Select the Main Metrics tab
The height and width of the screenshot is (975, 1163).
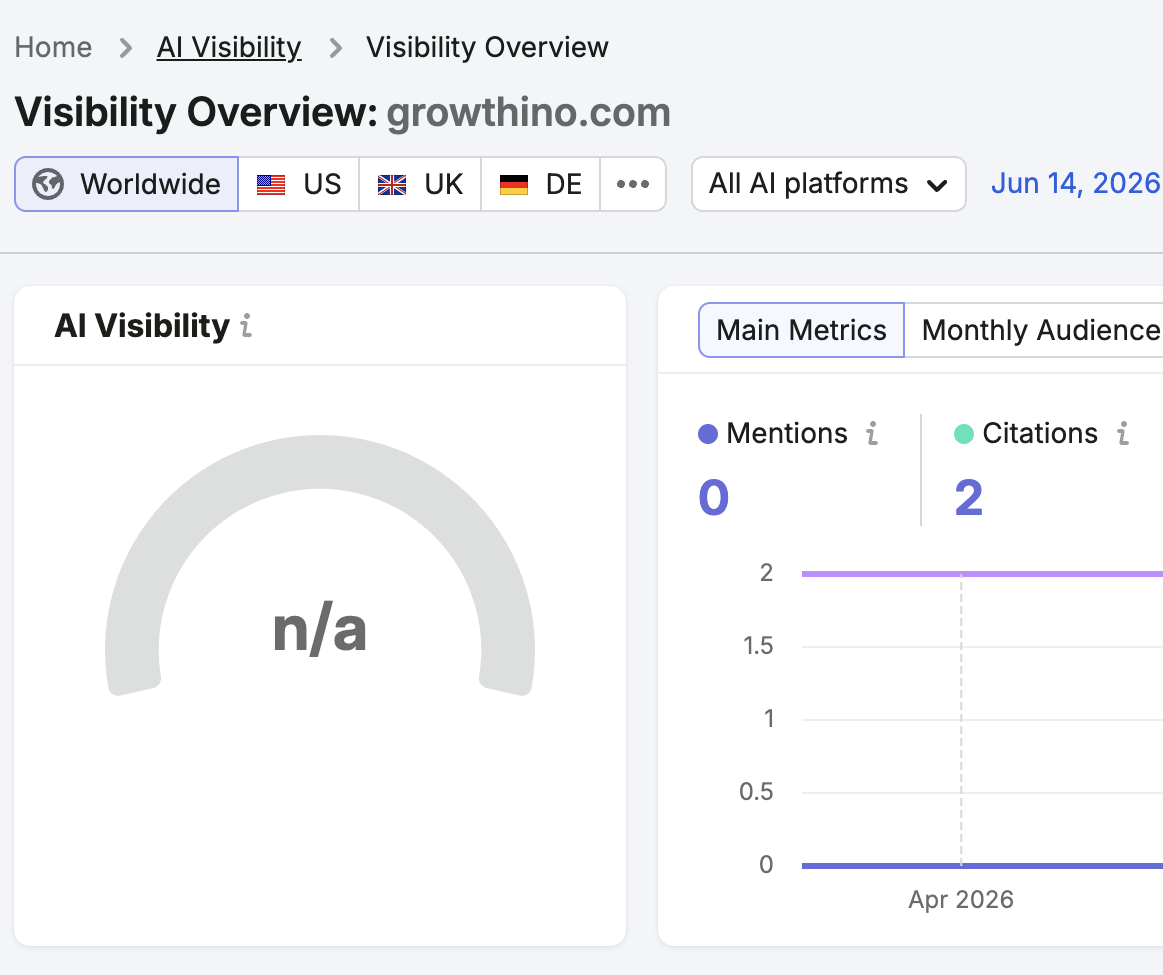801,330
